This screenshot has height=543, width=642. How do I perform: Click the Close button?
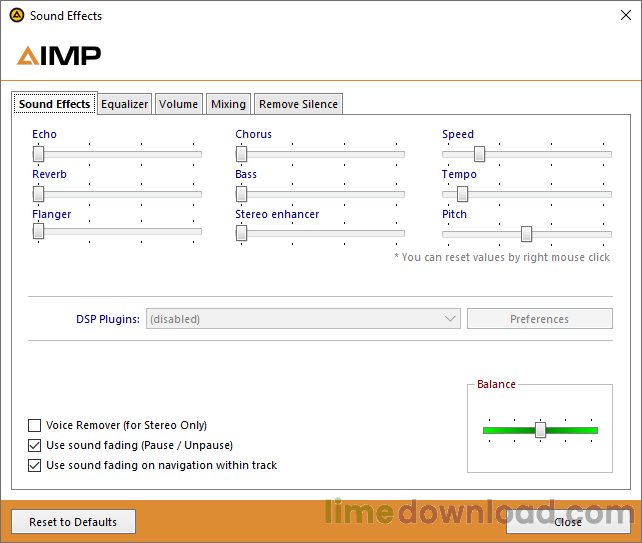click(568, 522)
